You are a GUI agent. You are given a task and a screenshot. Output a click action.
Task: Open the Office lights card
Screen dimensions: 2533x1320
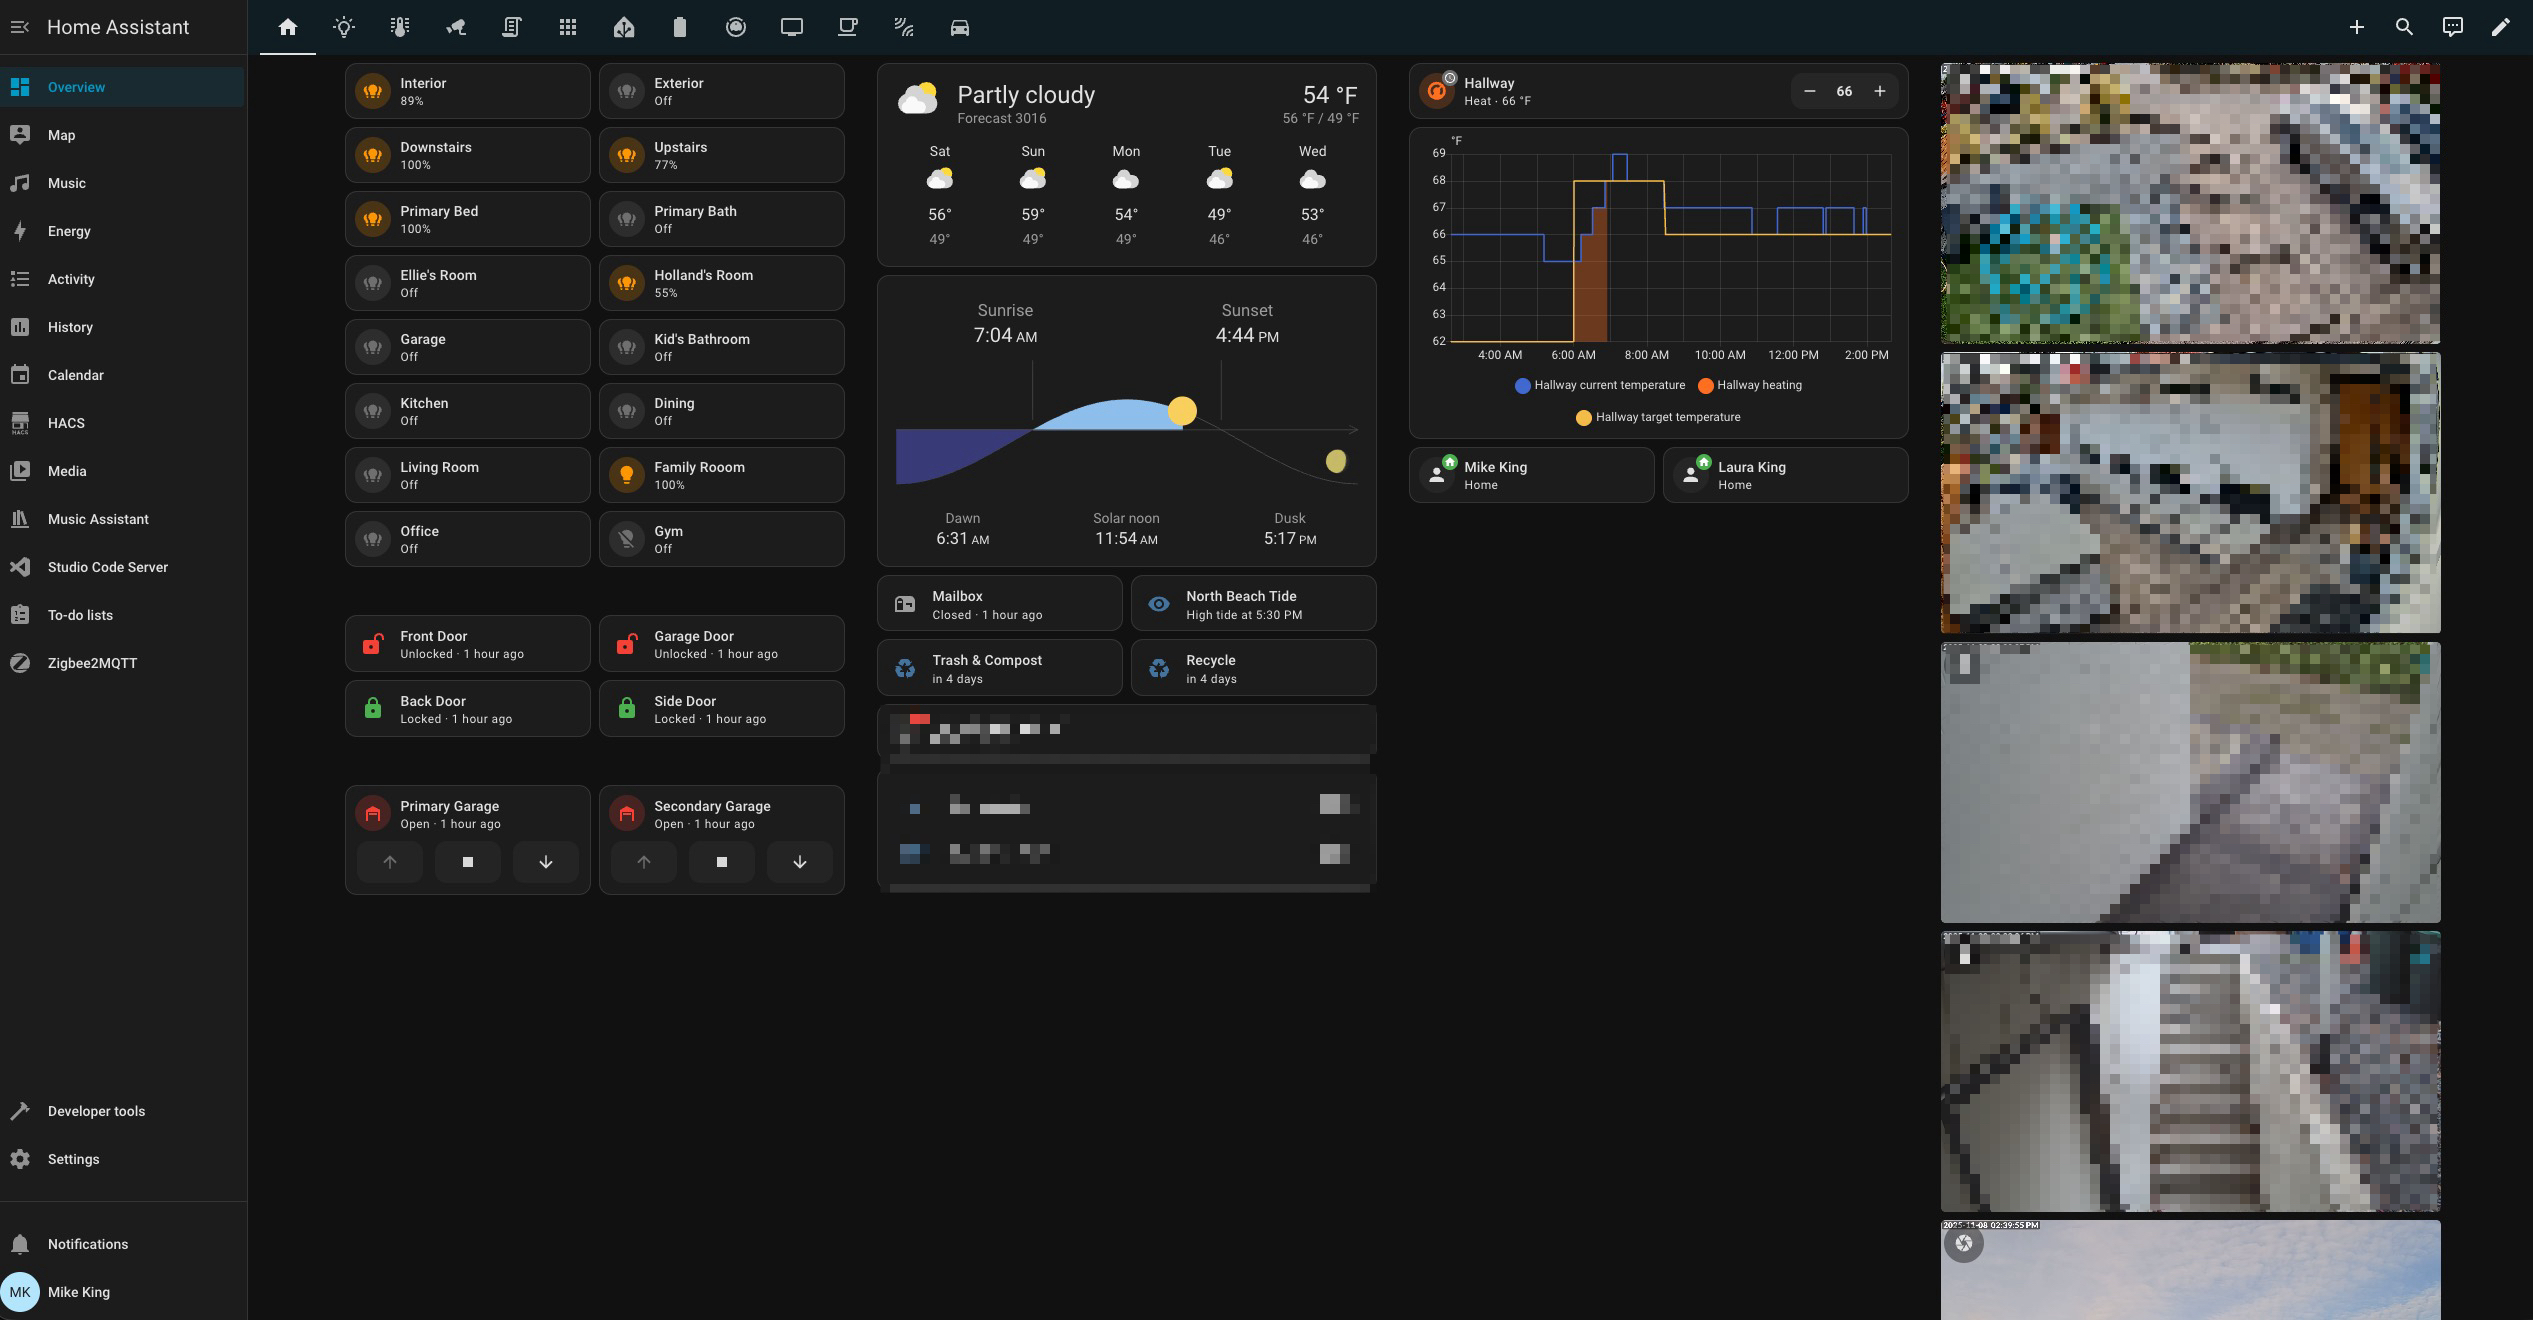[x=467, y=539]
